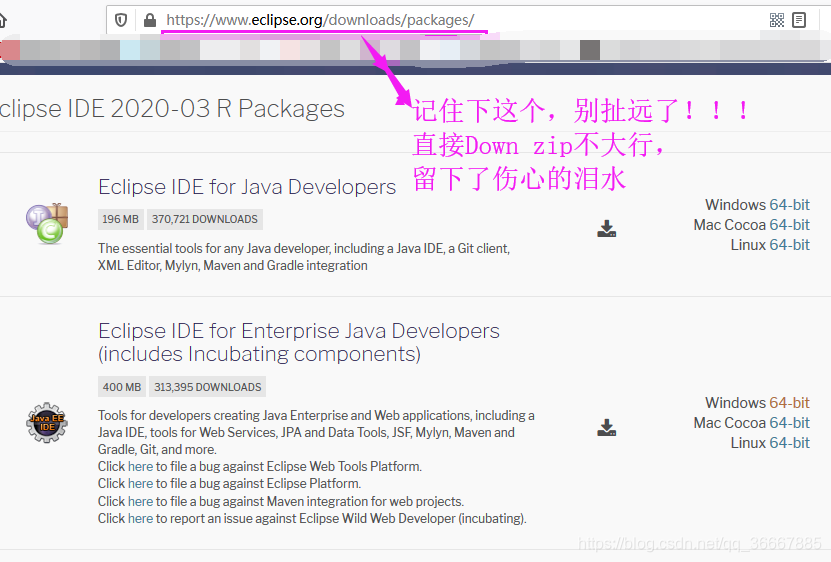Click the Java Developers package logo
This screenshot has width=831, height=562.
(x=47, y=224)
